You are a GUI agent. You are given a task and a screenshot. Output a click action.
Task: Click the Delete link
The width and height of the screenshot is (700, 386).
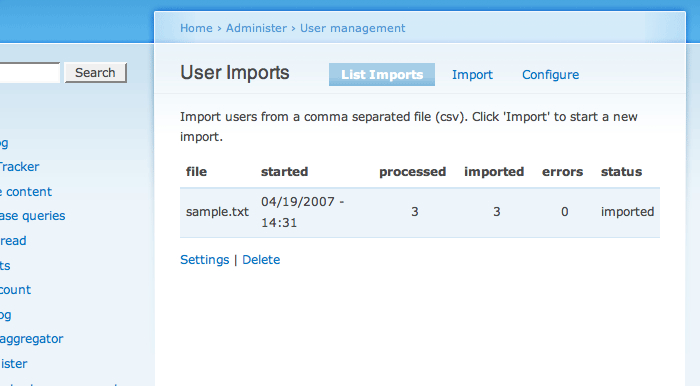(261, 260)
